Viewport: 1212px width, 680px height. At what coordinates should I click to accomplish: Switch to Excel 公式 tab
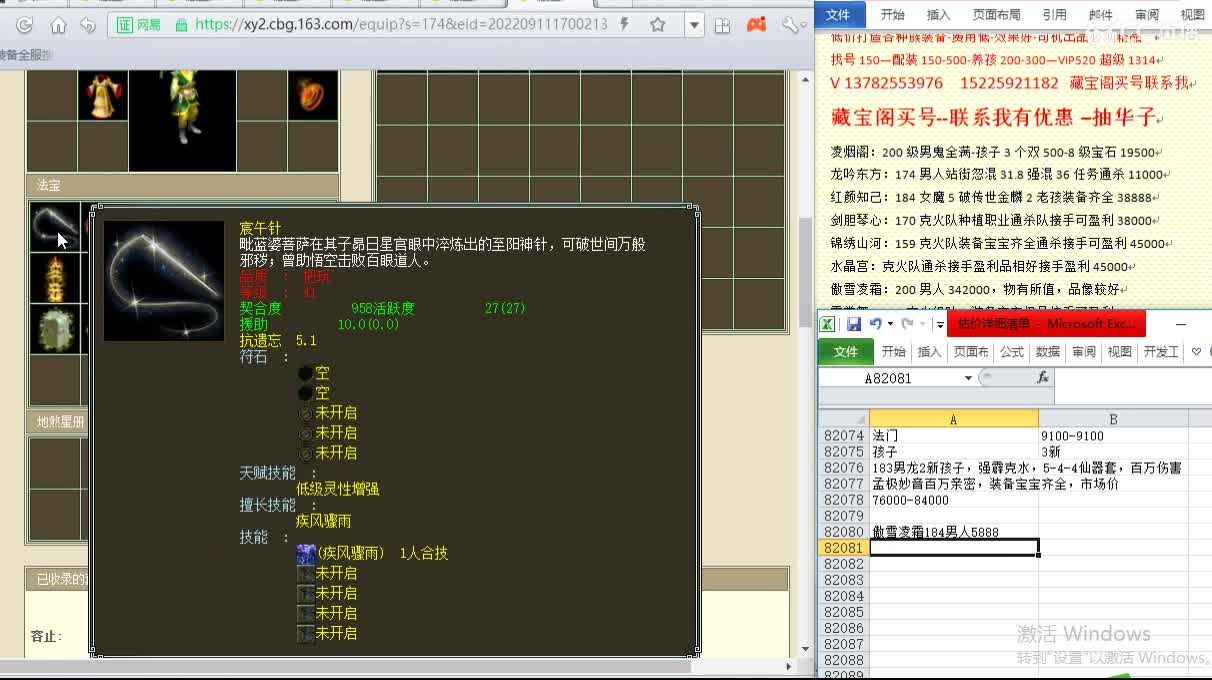pyautogui.click(x=1012, y=352)
